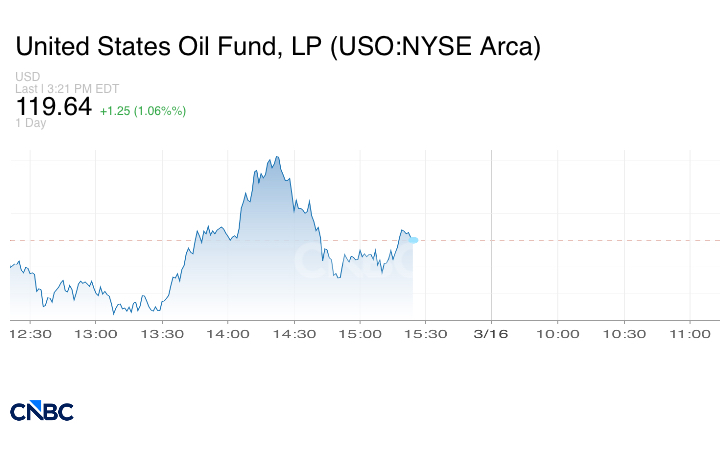This screenshot has height=450, width=720.
Task: Select the 1 Day range label
Action: [x=31, y=123]
